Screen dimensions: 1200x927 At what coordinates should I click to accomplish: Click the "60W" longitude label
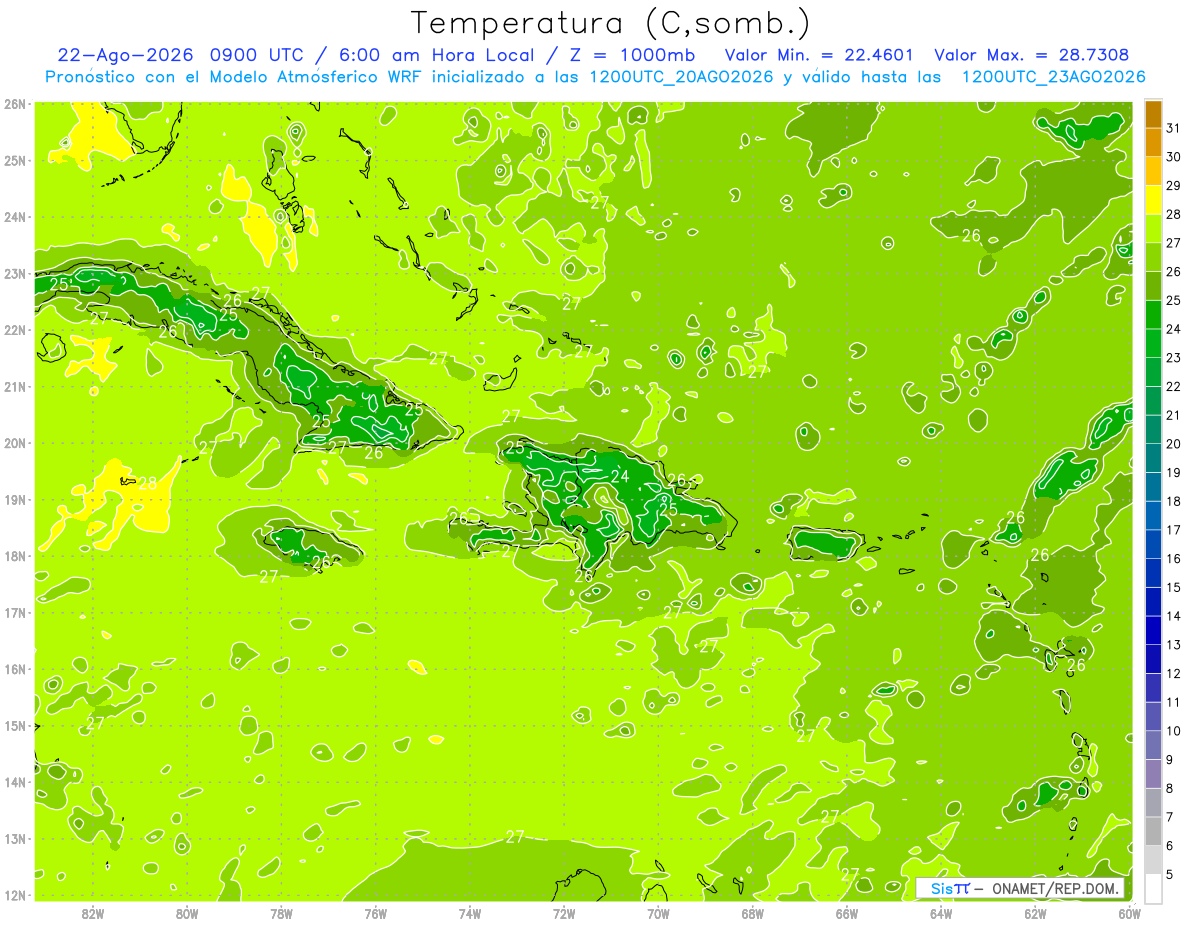[1129, 913]
